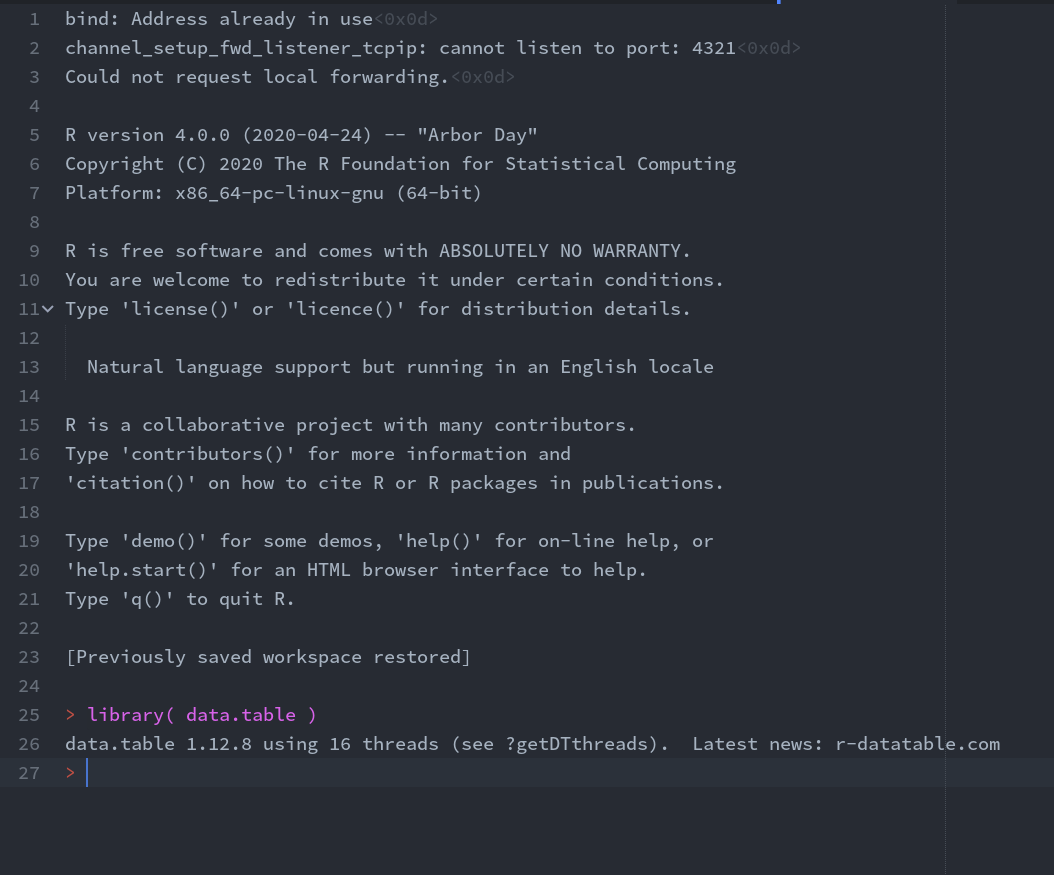Collapse the fold chevron at line 11
1054x875 pixels.
pyautogui.click(x=48, y=309)
